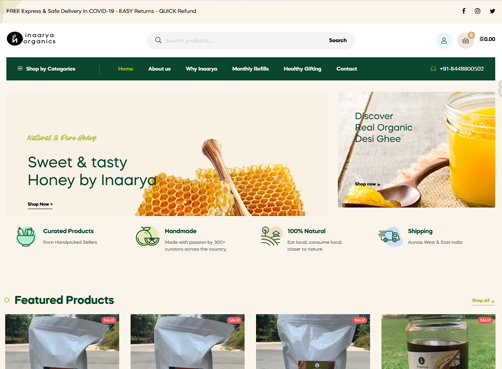
Task: Open the user account icon
Action: point(444,41)
